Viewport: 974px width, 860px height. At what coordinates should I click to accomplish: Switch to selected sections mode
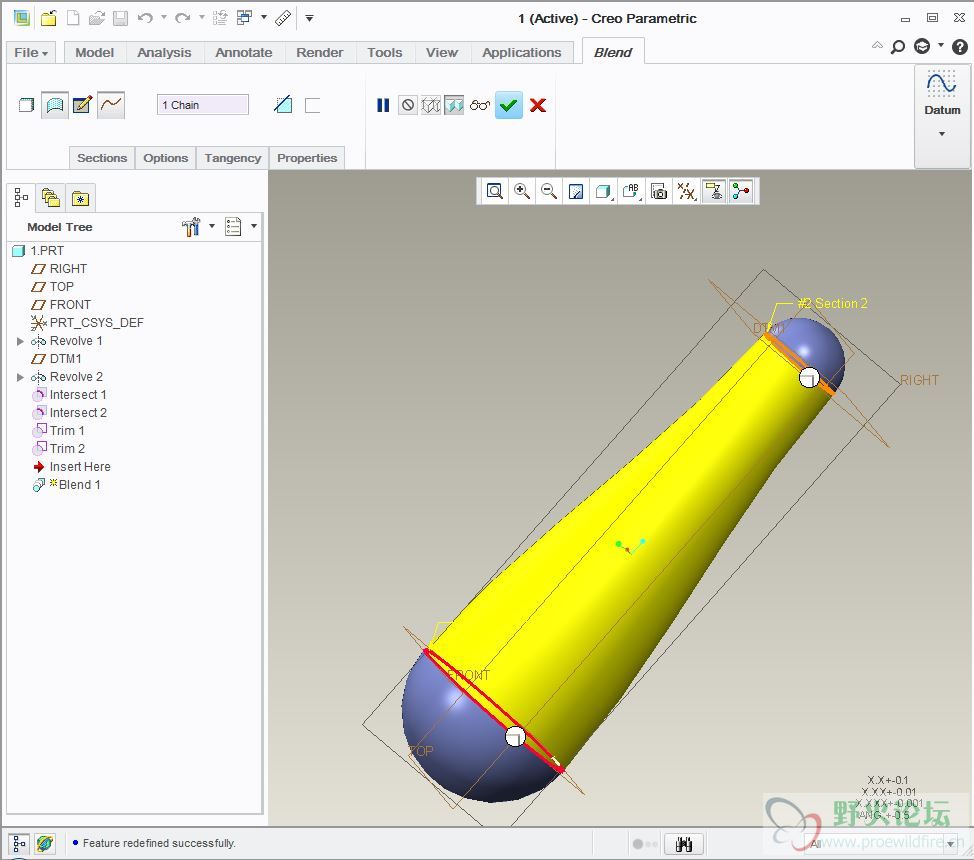[111, 105]
